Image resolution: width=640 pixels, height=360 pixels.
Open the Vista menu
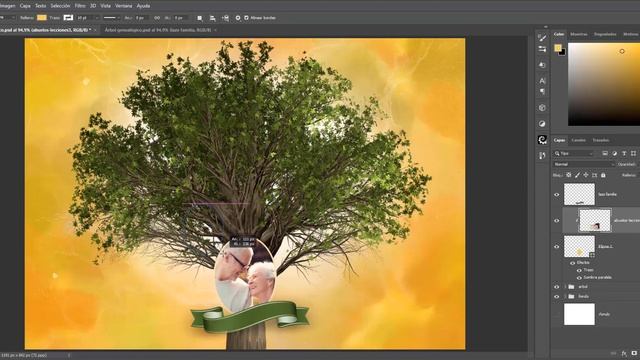pos(105,6)
